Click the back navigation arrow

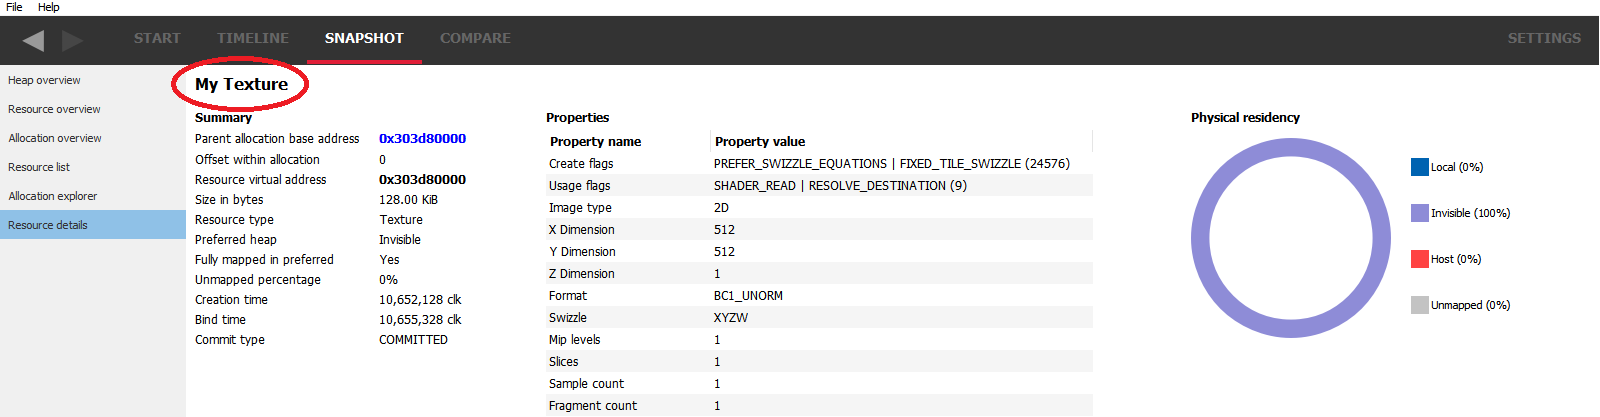pos(34,40)
